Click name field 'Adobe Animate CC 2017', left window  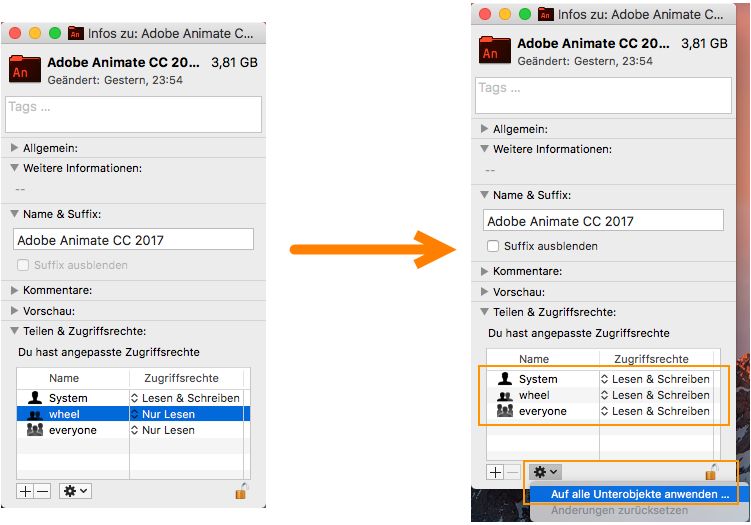coord(134,240)
